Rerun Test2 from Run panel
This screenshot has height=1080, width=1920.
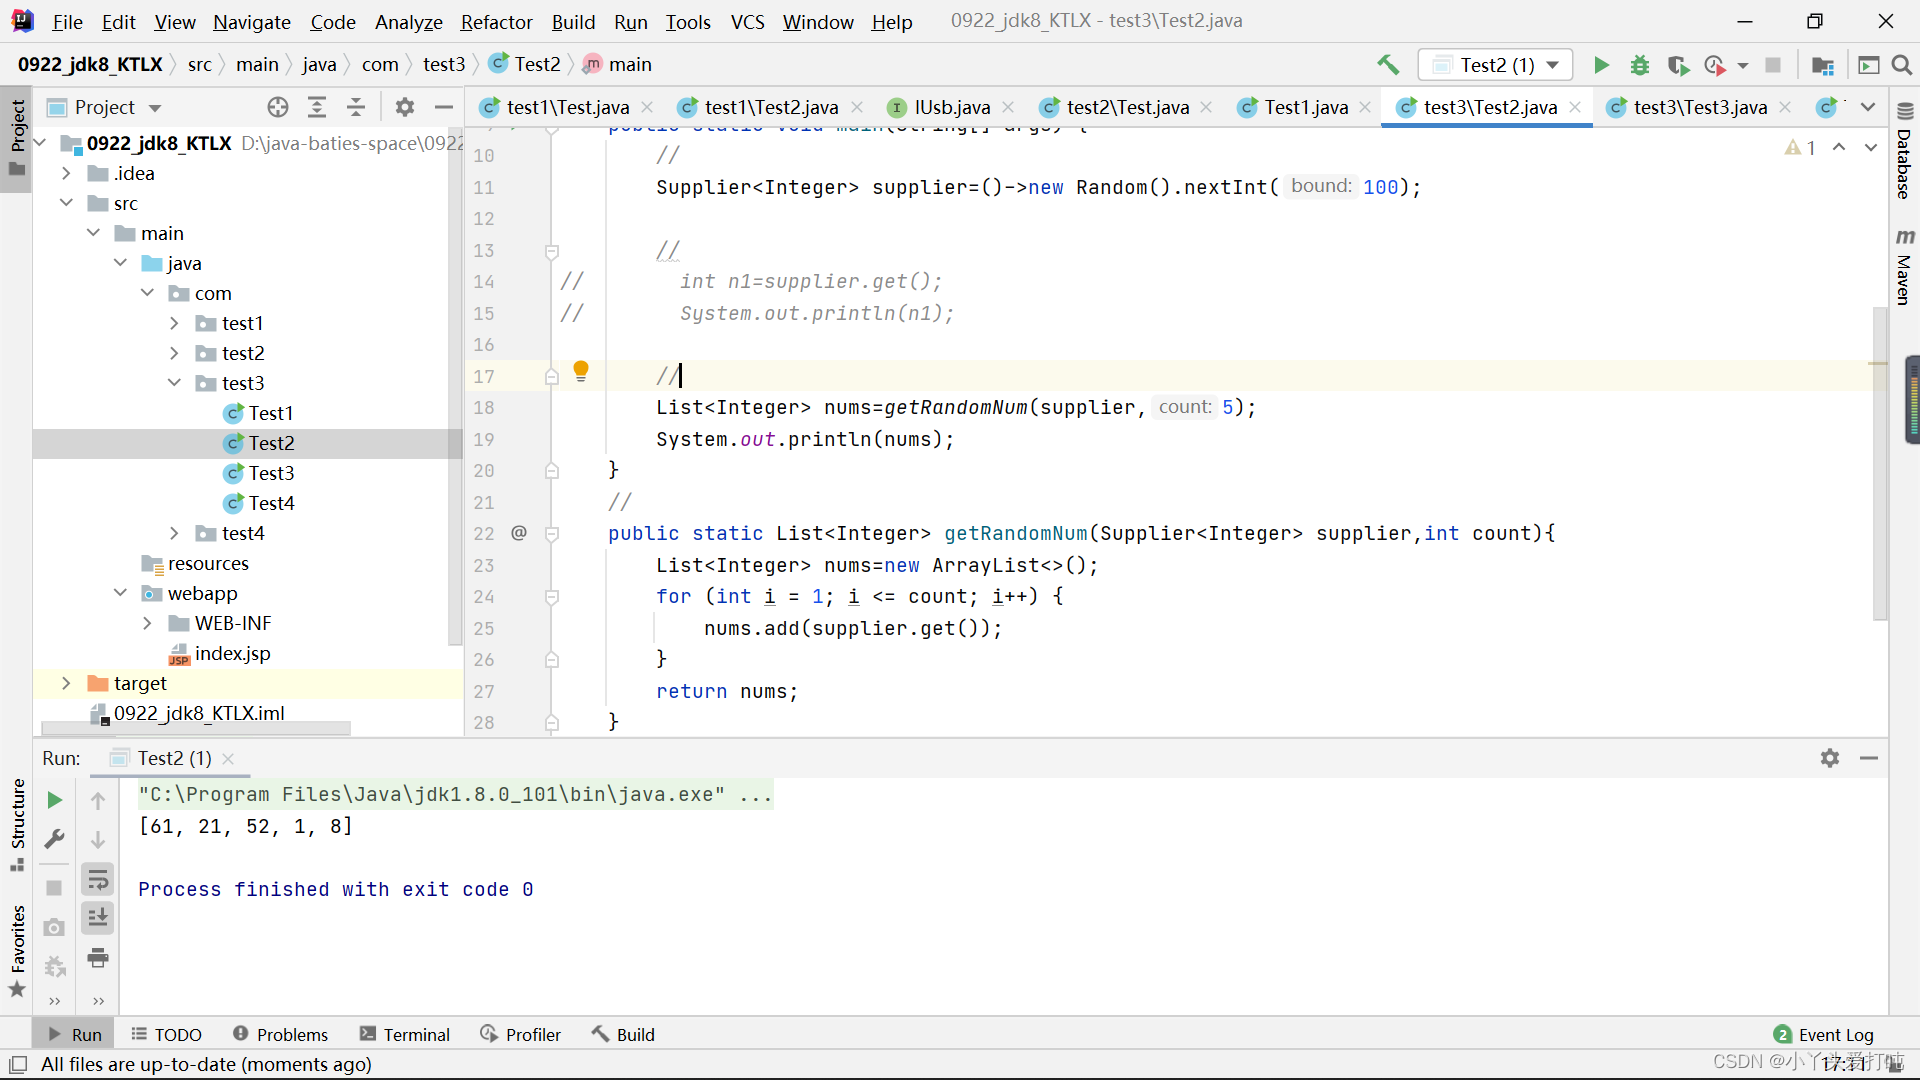(x=55, y=800)
